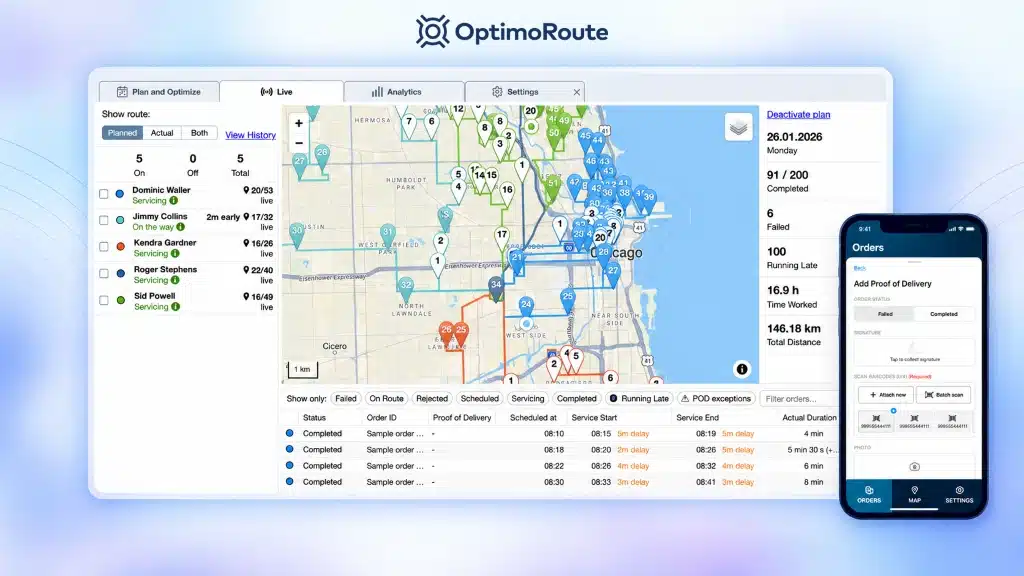Select the order row scheduled at 08:10

(x=562, y=434)
